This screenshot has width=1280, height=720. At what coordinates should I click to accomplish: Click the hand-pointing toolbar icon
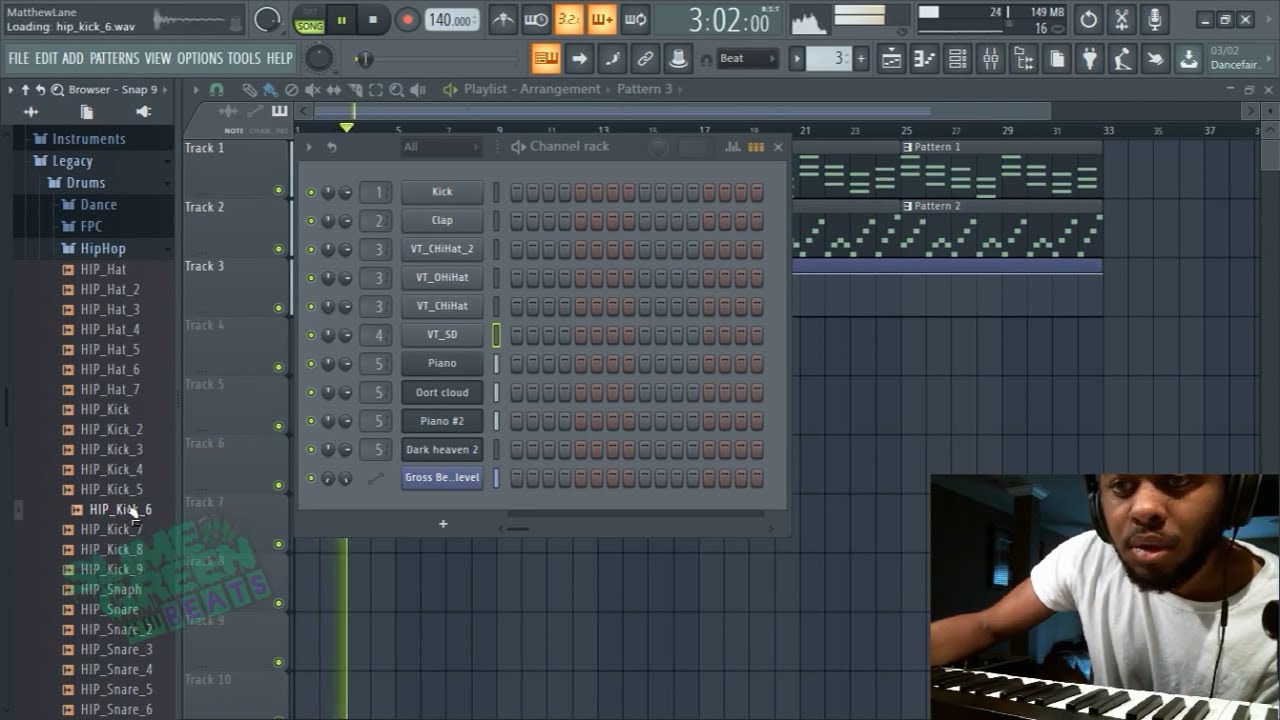pyautogui.click(x=1155, y=59)
